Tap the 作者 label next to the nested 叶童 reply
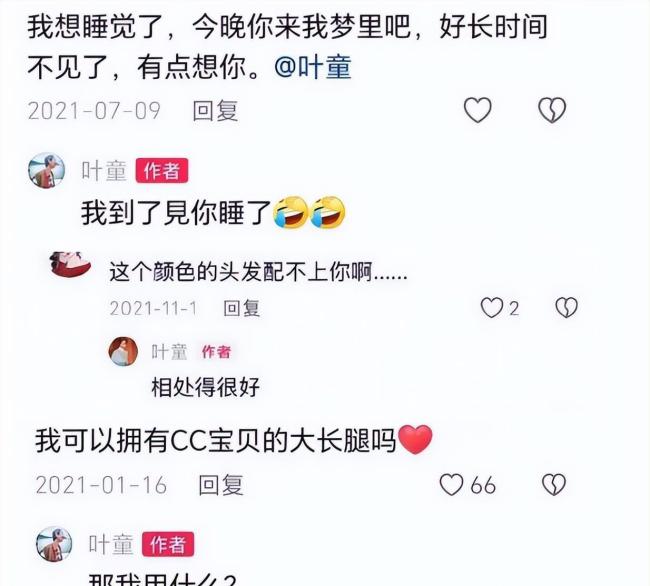The width and height of the screenshot is (650, 586). coord(216,352)
